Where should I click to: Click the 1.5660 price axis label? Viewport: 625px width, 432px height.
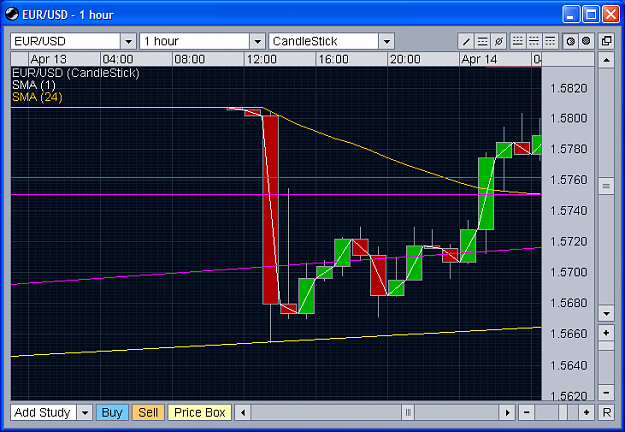click(x=568, y=333)
